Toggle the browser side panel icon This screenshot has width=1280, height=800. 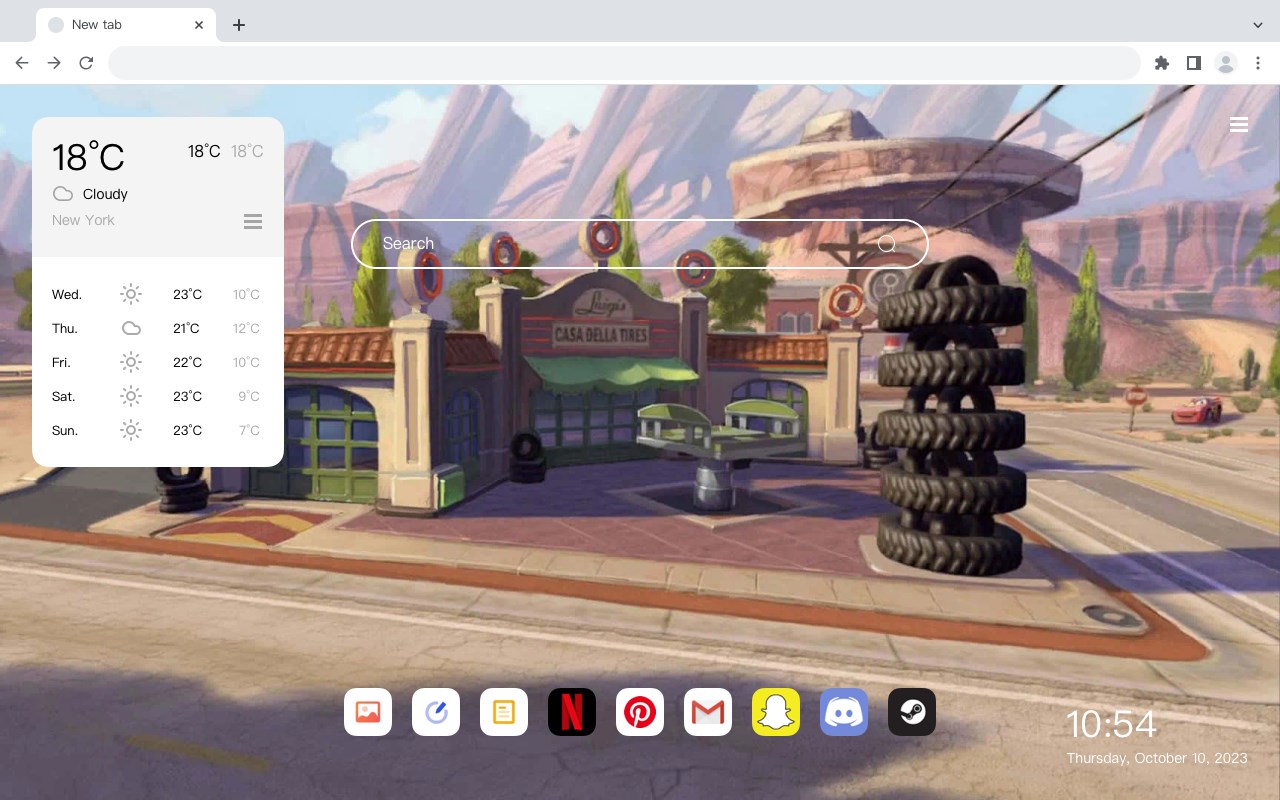pos(1193,63)
